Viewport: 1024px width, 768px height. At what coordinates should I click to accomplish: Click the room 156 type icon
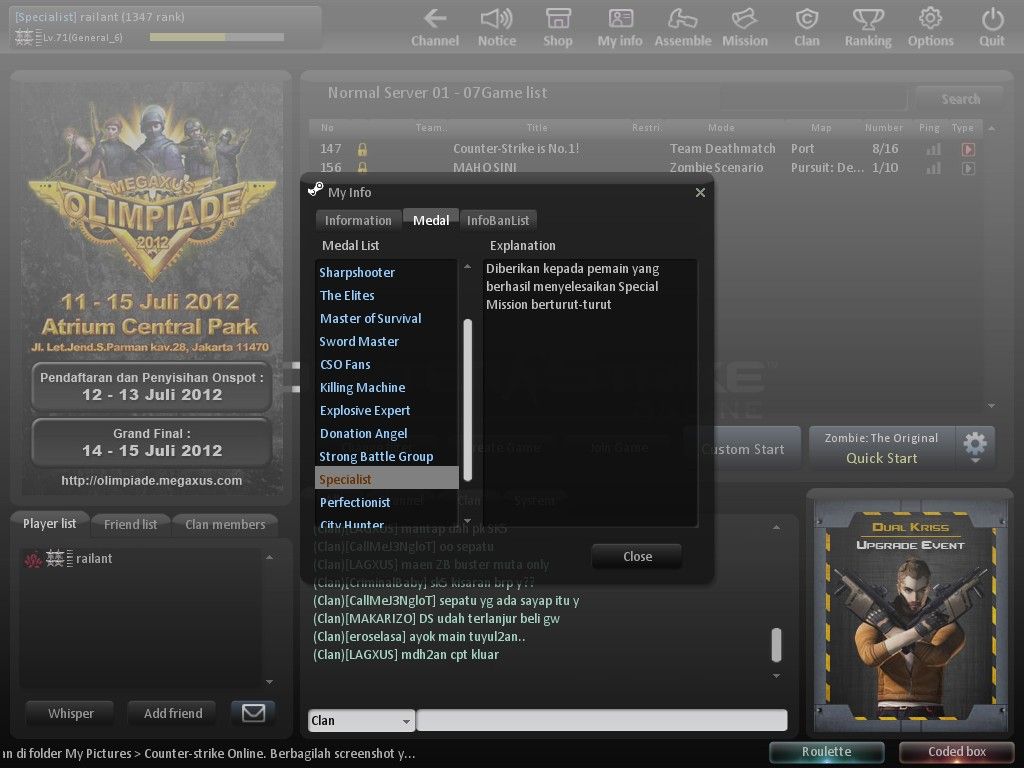[968, 168]
